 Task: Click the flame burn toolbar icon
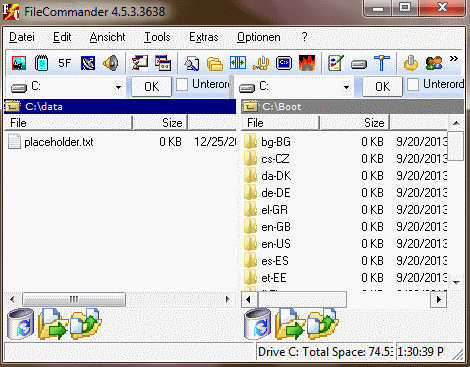307,63
